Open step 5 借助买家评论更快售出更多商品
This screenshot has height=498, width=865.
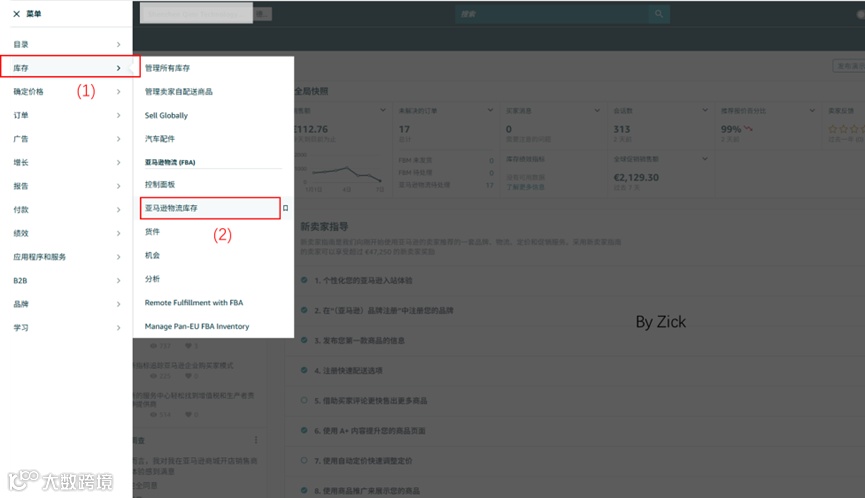tap(370, 401)
